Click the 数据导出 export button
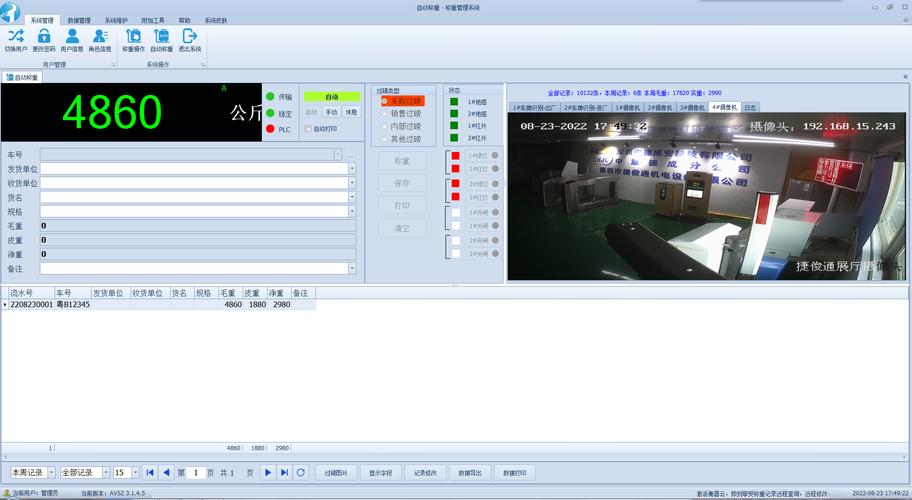912x500 pixels. 470,472
